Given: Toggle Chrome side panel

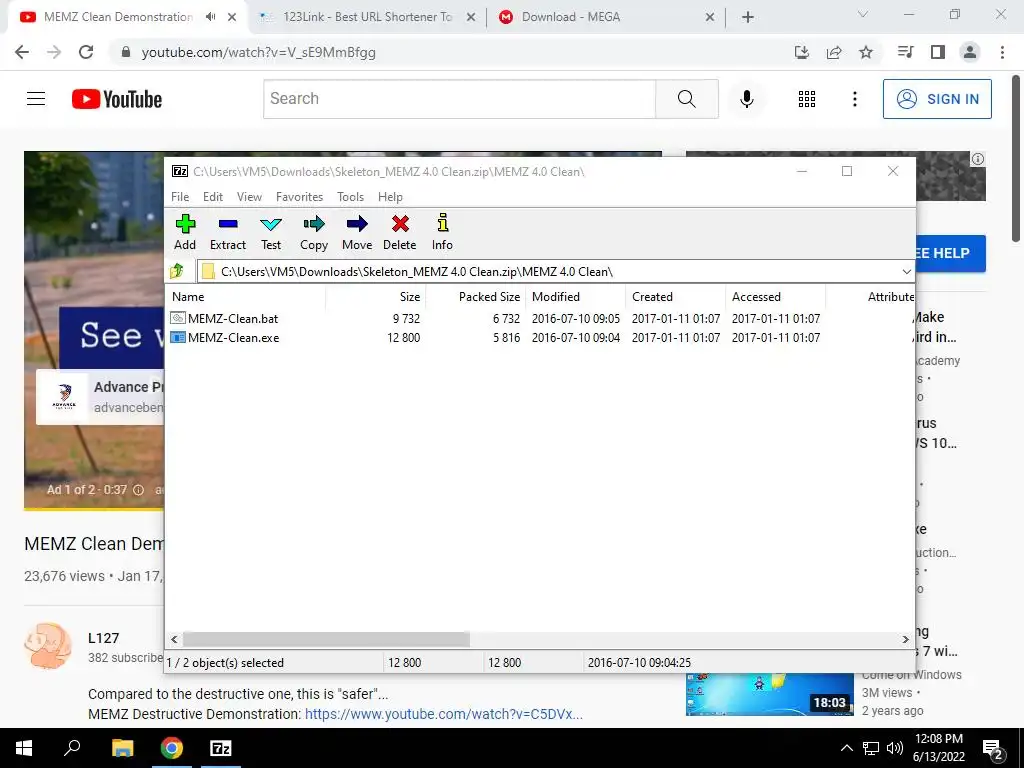Looking at the screenshot, I should coord(938,52).
